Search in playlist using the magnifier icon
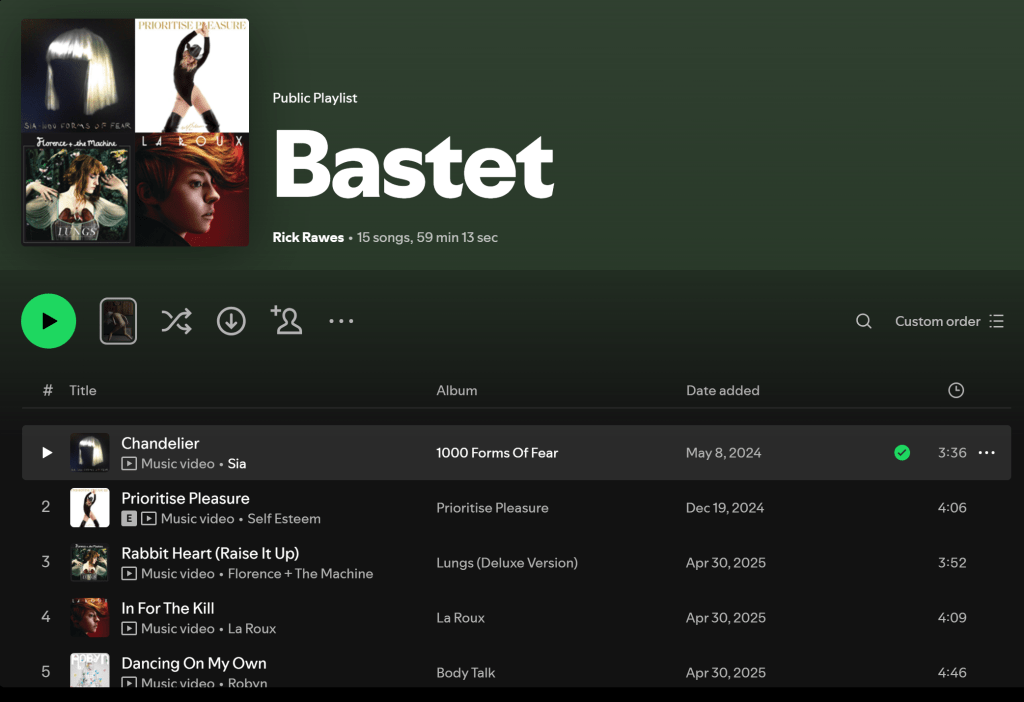The width and height of the screenshot is (1024, 702). pos(863,321)
